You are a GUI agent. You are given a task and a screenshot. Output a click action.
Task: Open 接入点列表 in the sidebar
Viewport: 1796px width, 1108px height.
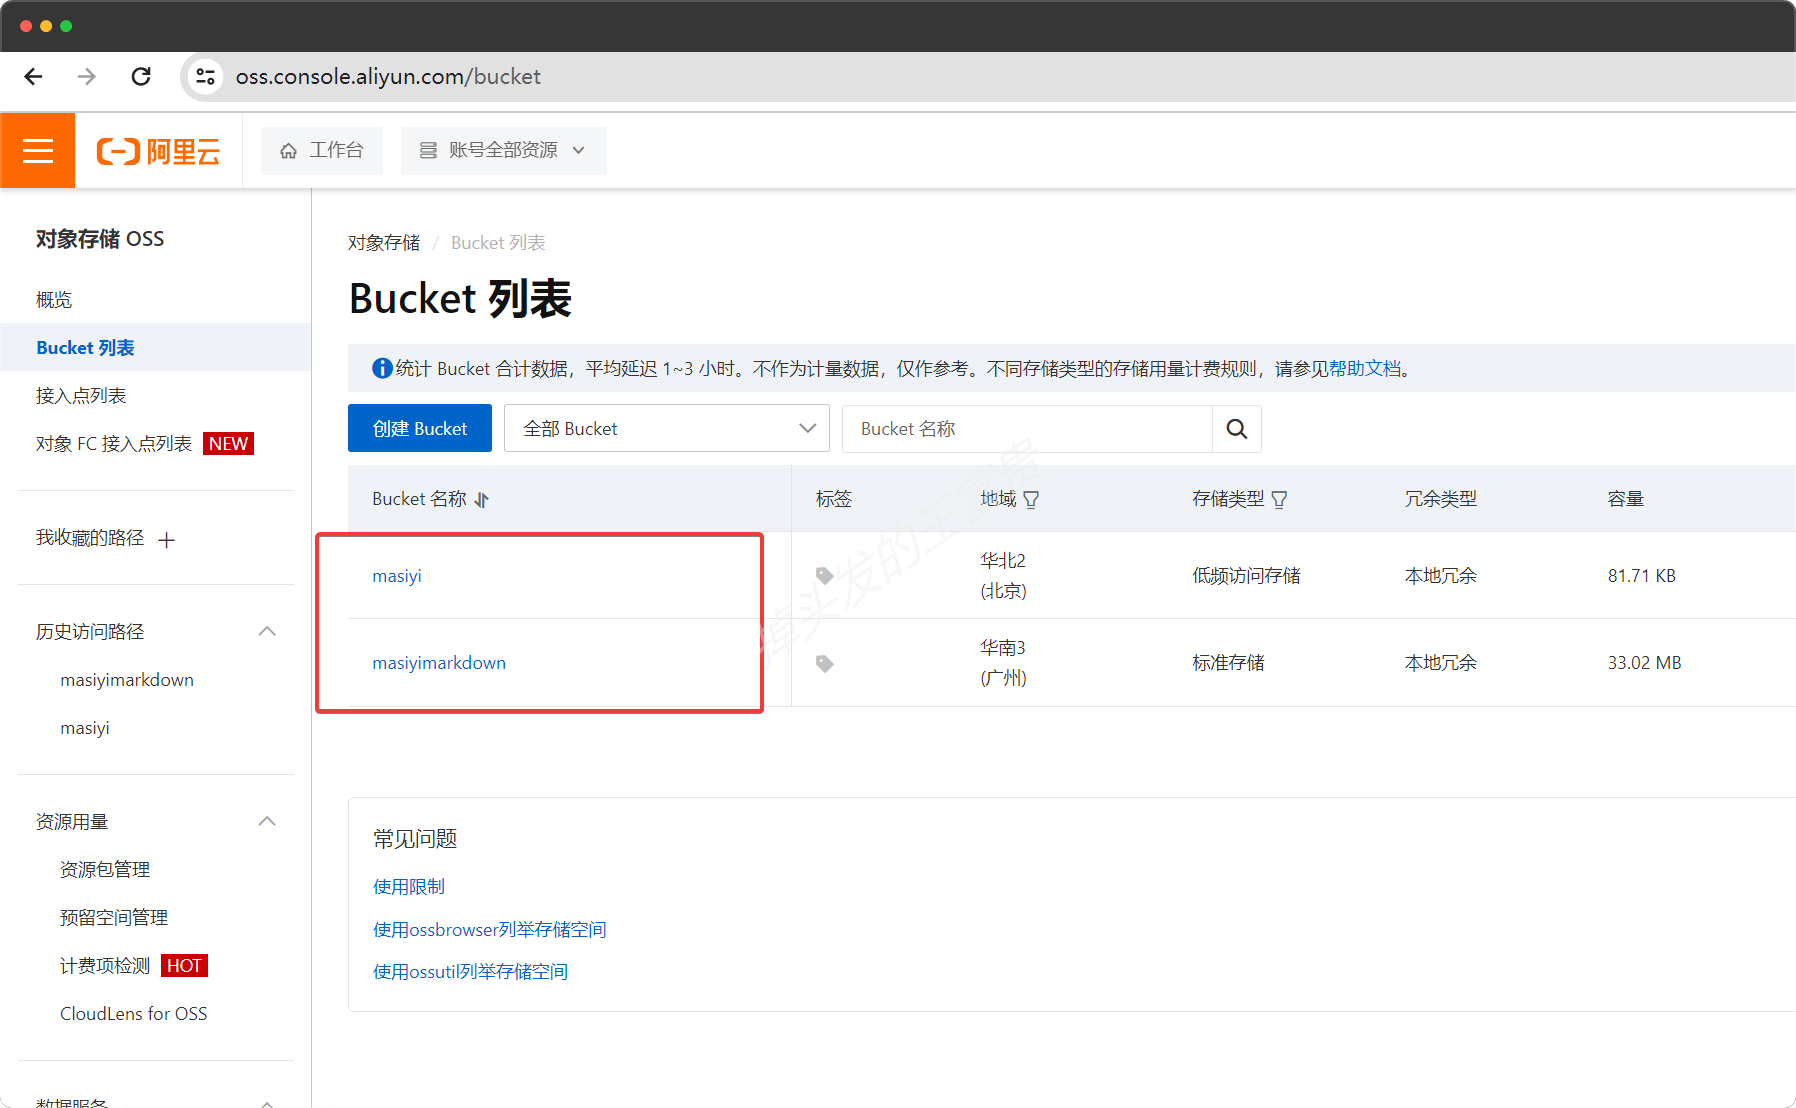(x=81, y=396)
